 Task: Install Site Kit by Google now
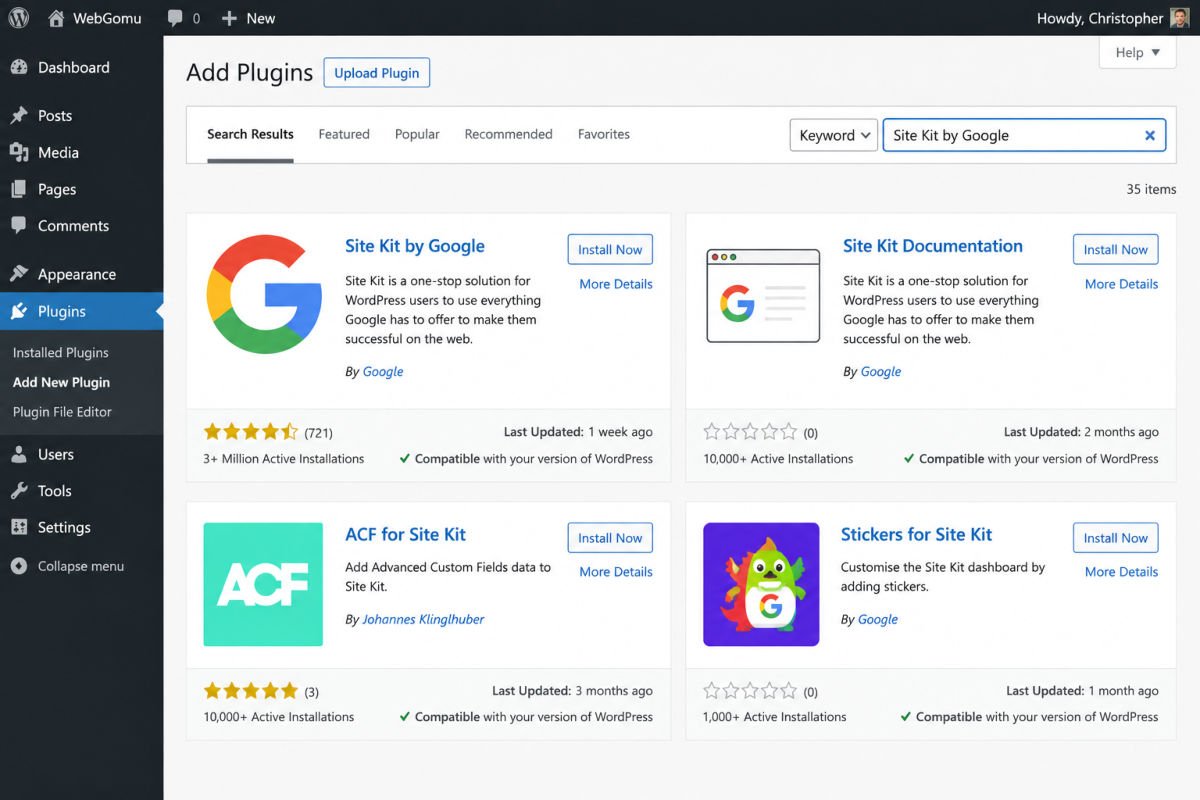point(610,249)
